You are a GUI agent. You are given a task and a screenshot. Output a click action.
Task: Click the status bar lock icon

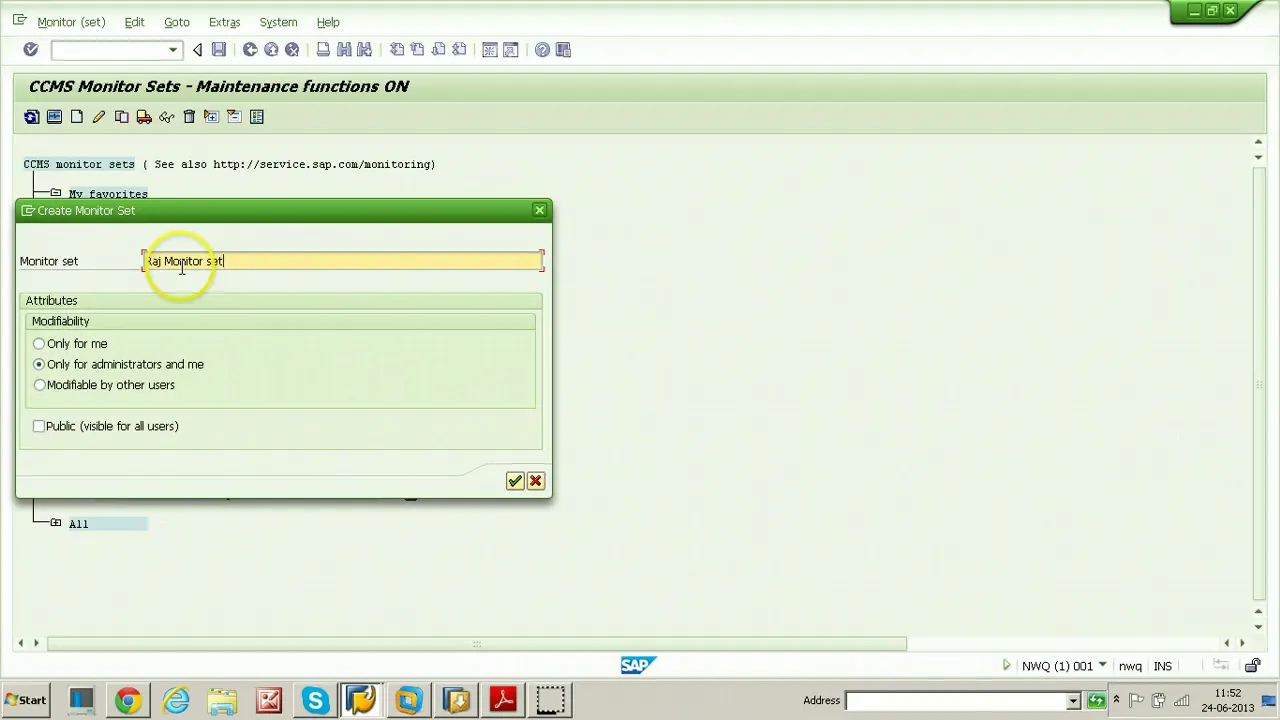click(x=1253, y=666)
